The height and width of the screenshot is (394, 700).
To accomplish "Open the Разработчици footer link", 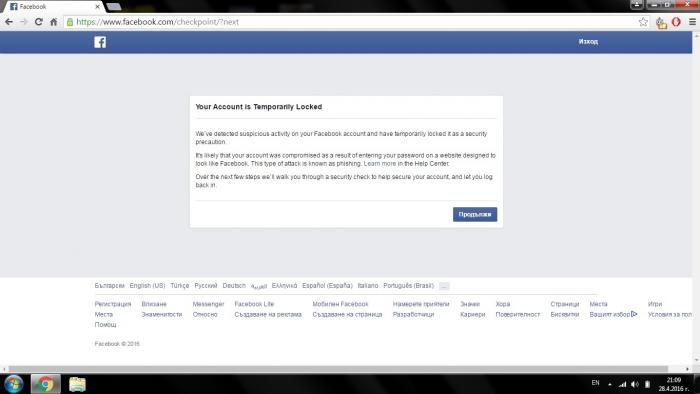I will point(413,315).
